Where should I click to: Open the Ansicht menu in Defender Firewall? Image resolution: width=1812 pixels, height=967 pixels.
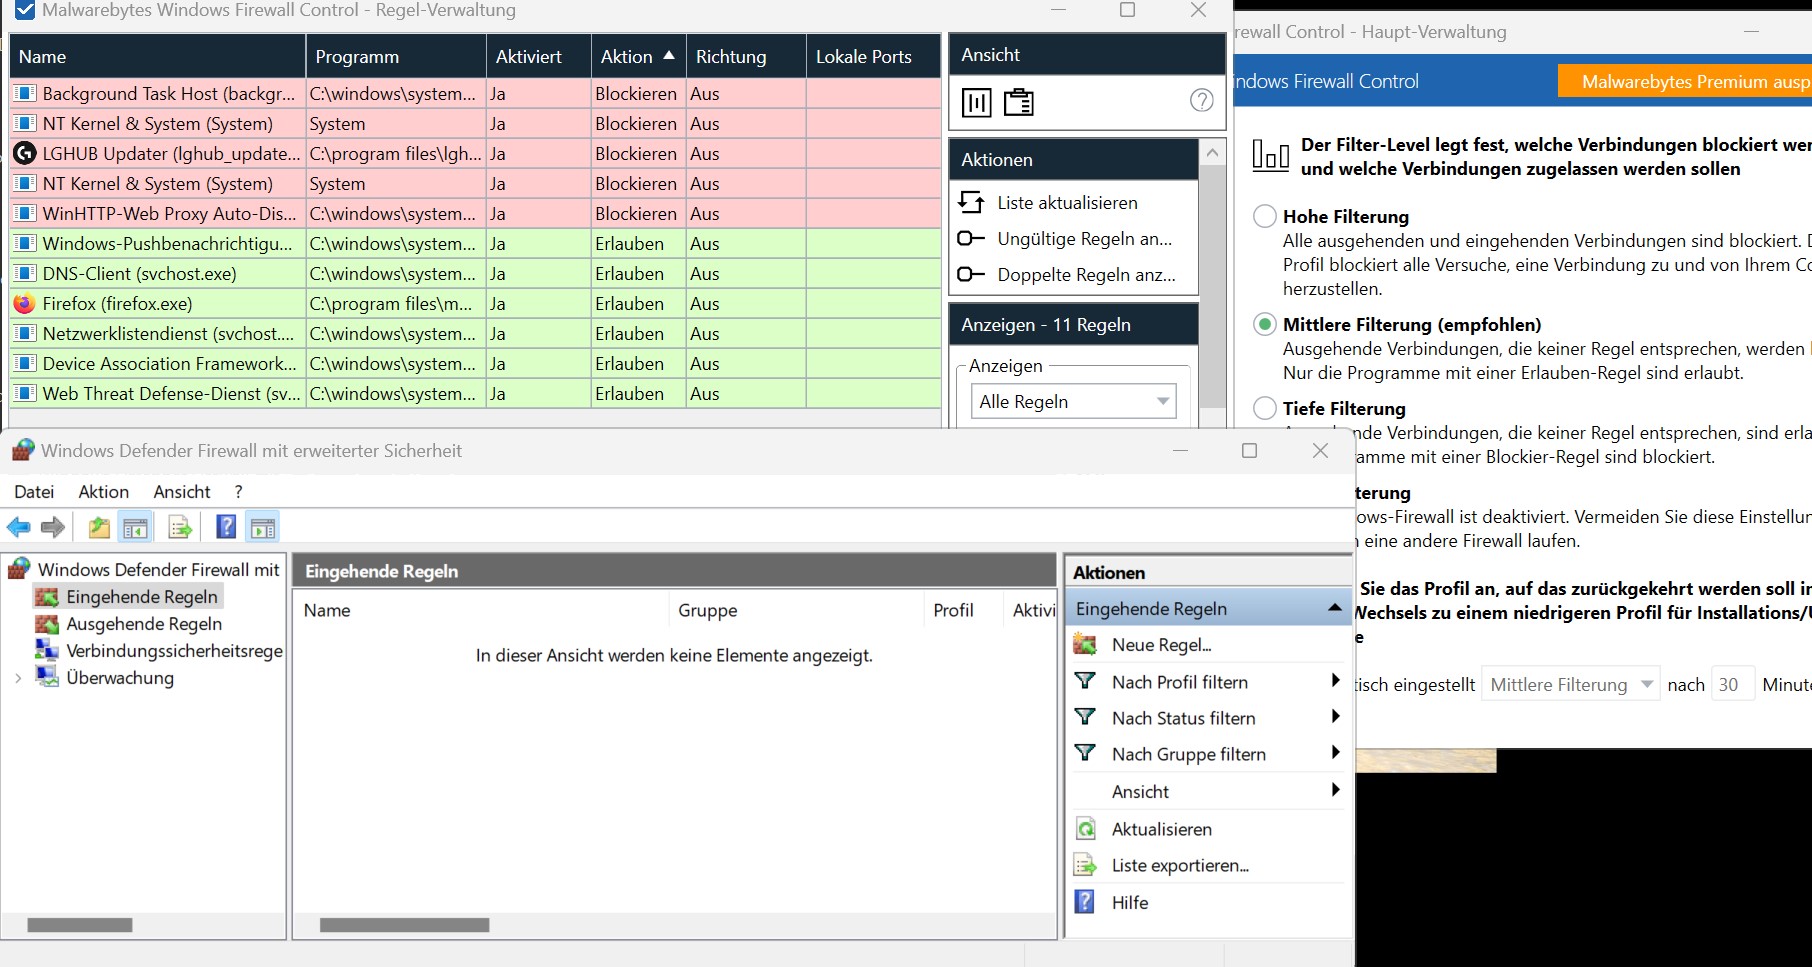pyautogui.click(x=182, y=491)
